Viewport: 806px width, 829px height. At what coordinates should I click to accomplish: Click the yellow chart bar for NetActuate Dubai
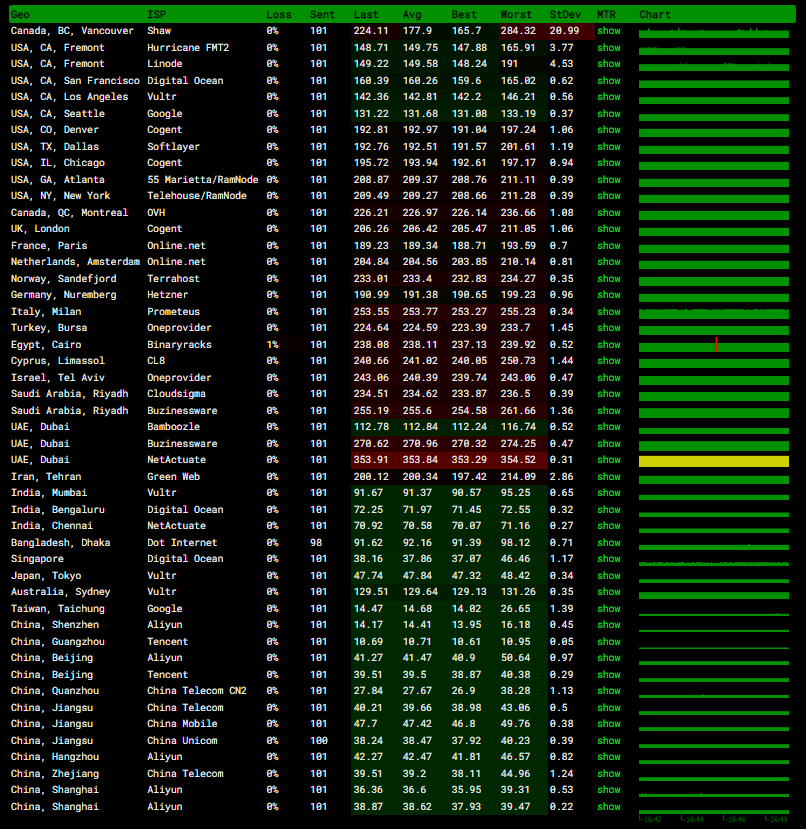point(714,462)
